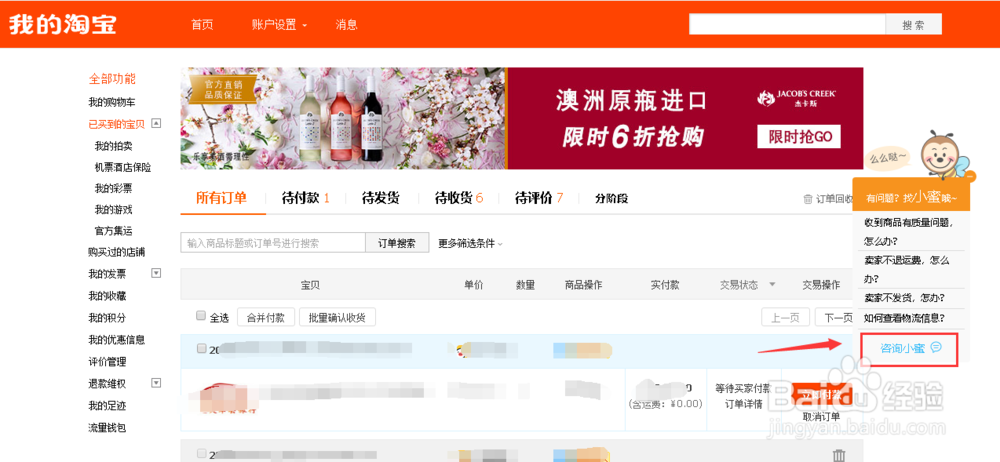Click the chat bubble icon beside 咨询小蜜
This screenshot has width=1000, height=462.
(936, 347)
